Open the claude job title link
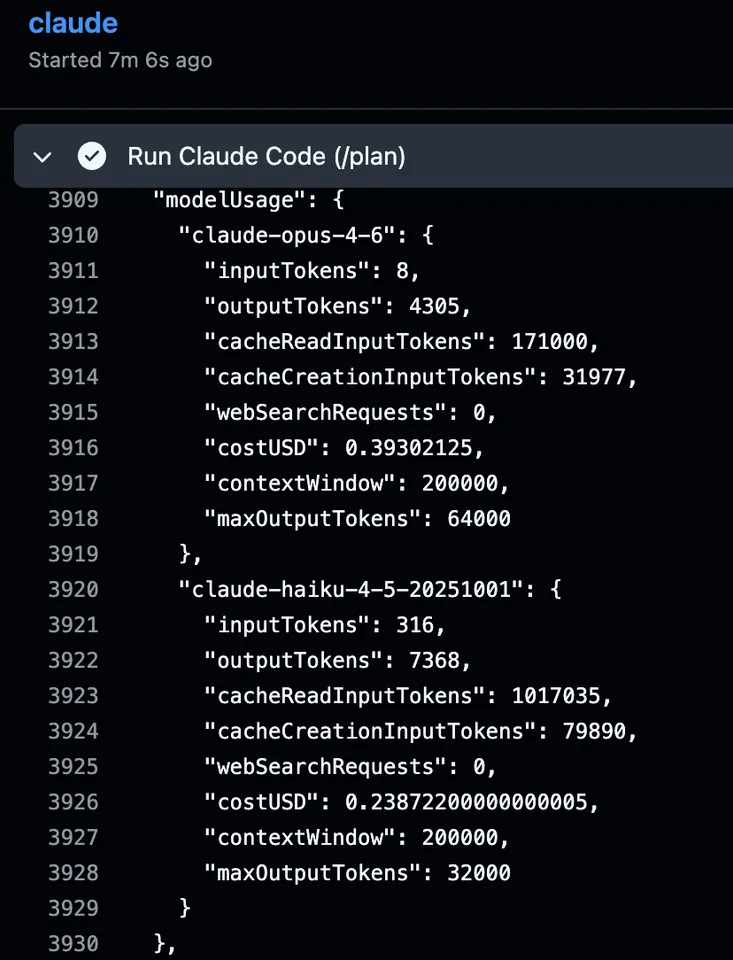 click(x=73, y=23)
